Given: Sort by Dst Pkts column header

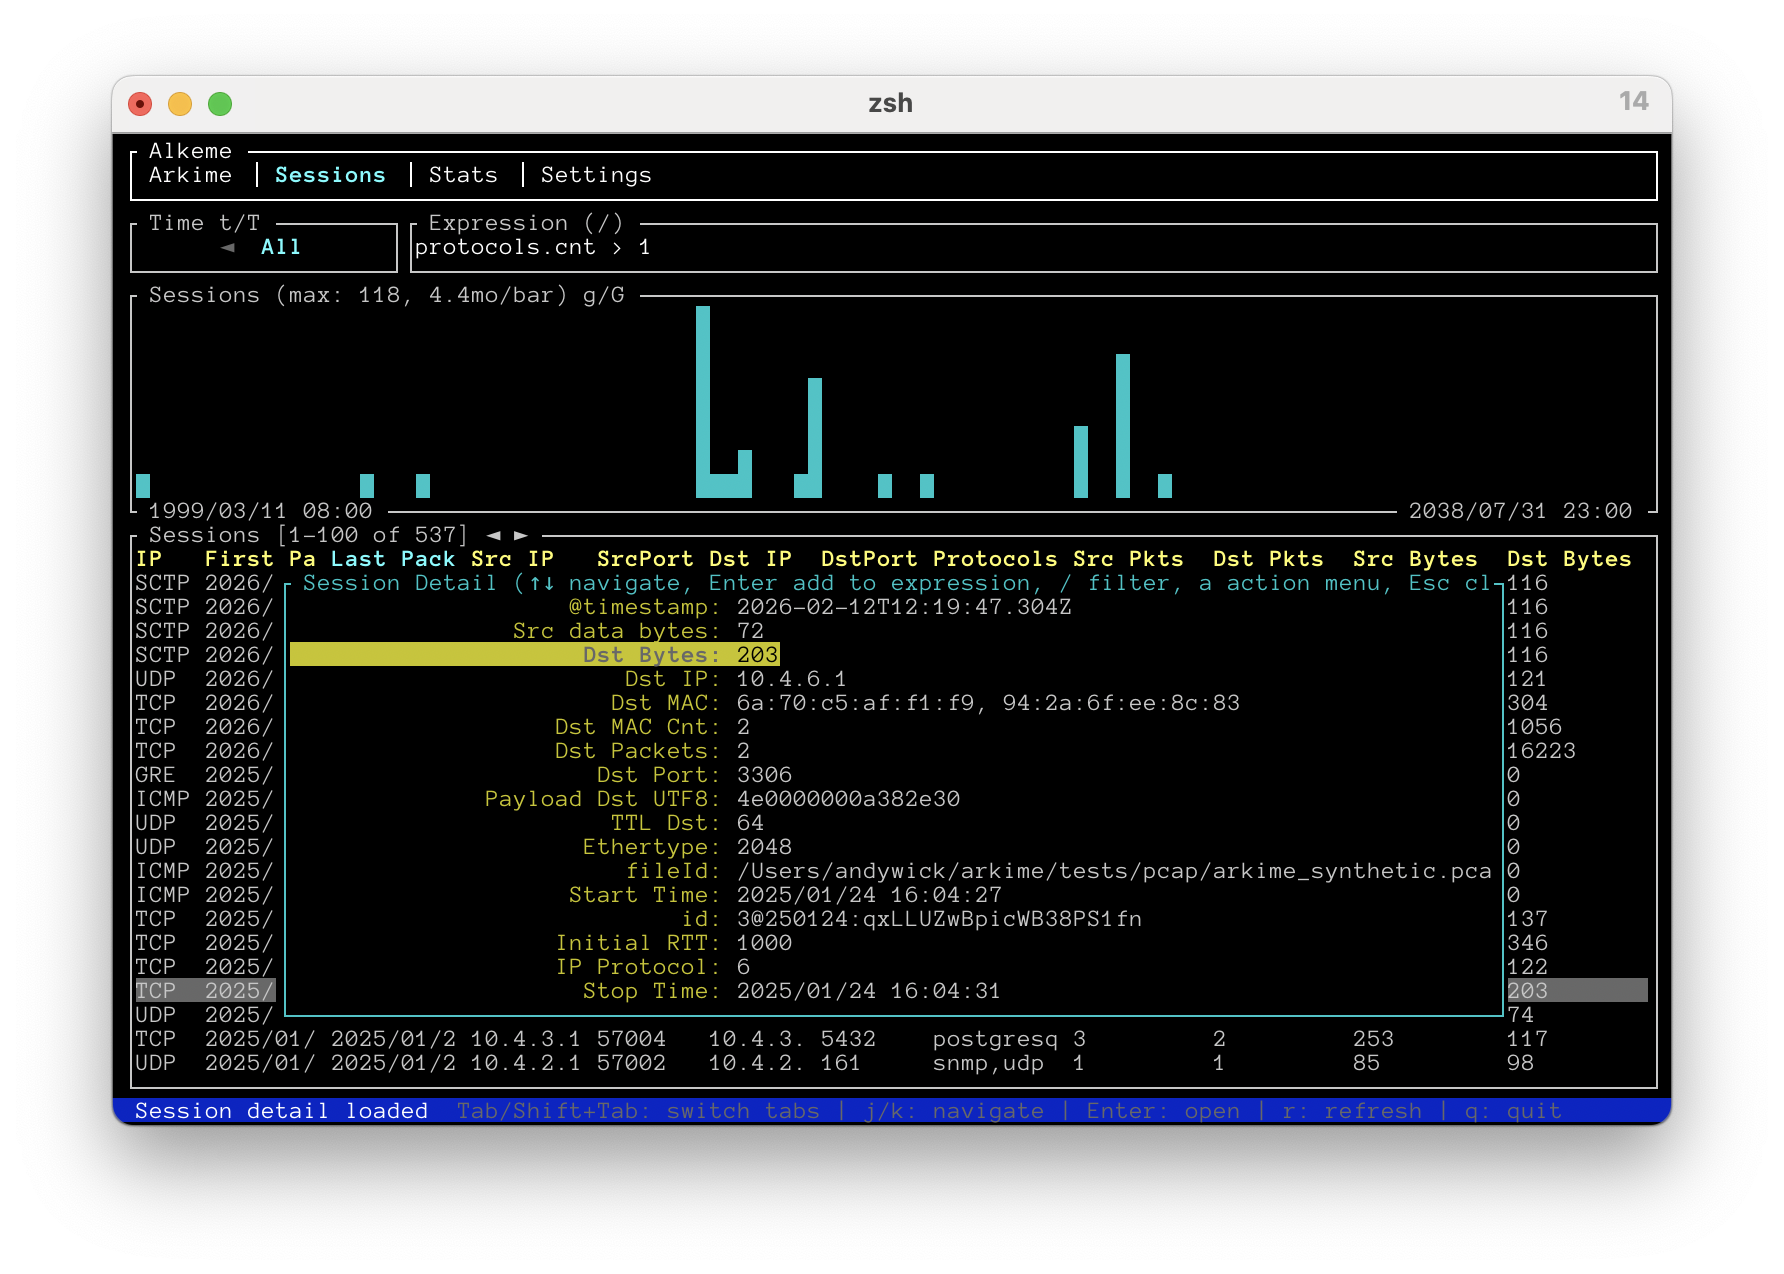Looking at the screenshot, I should click(1268, 559).
